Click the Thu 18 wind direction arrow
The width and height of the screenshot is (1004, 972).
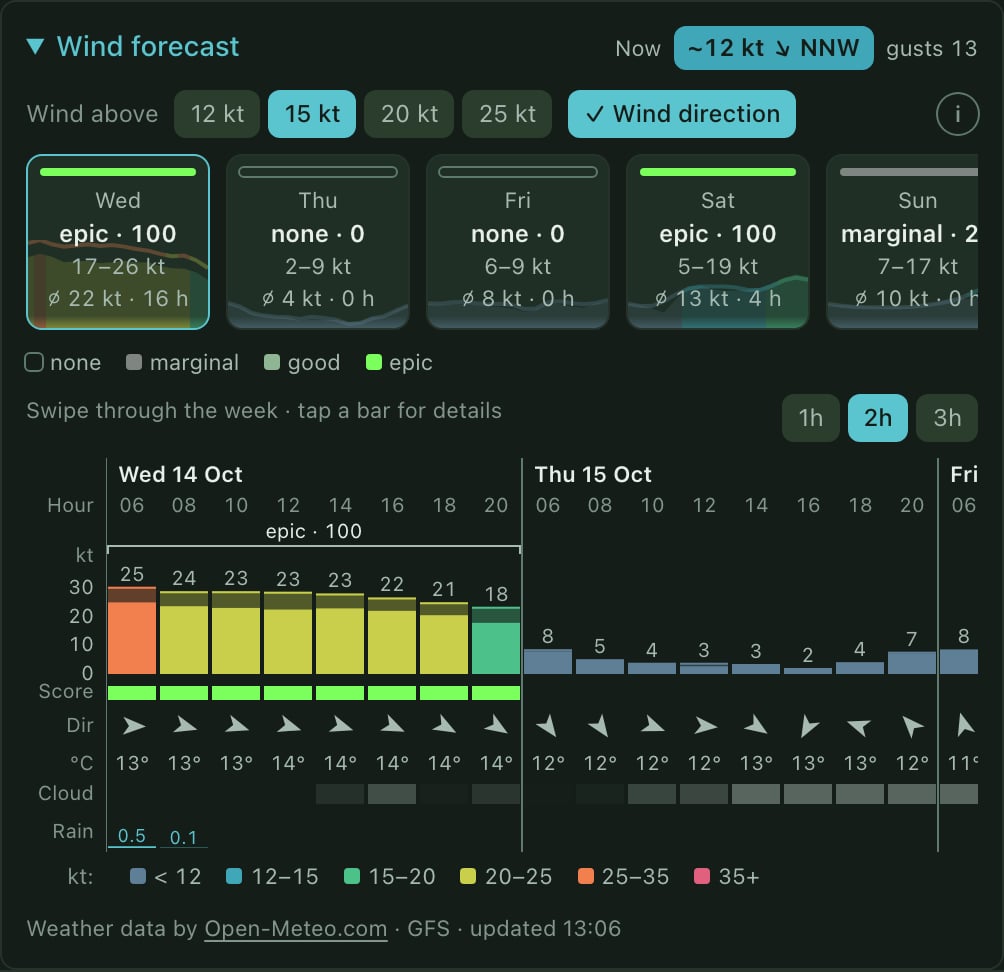click(x=859, y=727)
